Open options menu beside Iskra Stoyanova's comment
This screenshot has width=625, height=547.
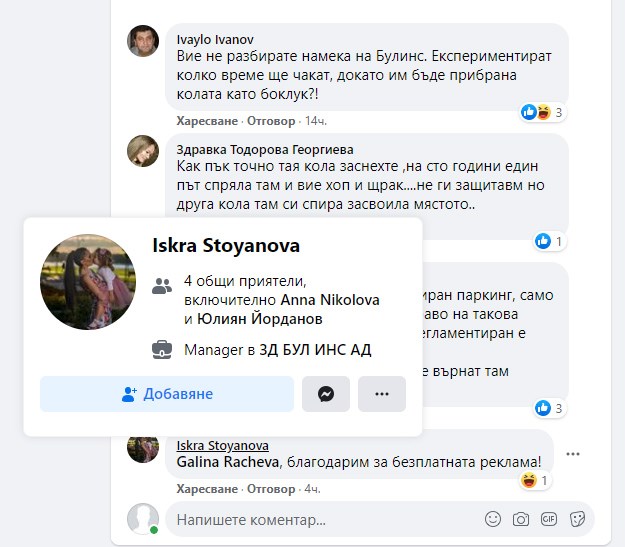(572, 454)
